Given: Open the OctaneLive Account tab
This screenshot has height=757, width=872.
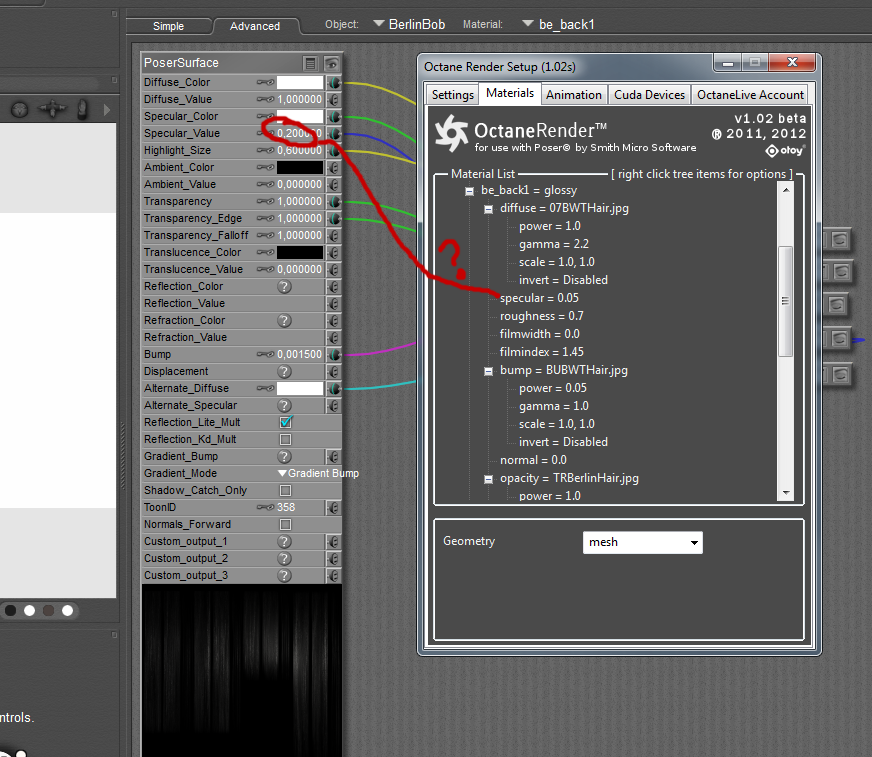Looking at the screenshot, I should tap(750, 95).
